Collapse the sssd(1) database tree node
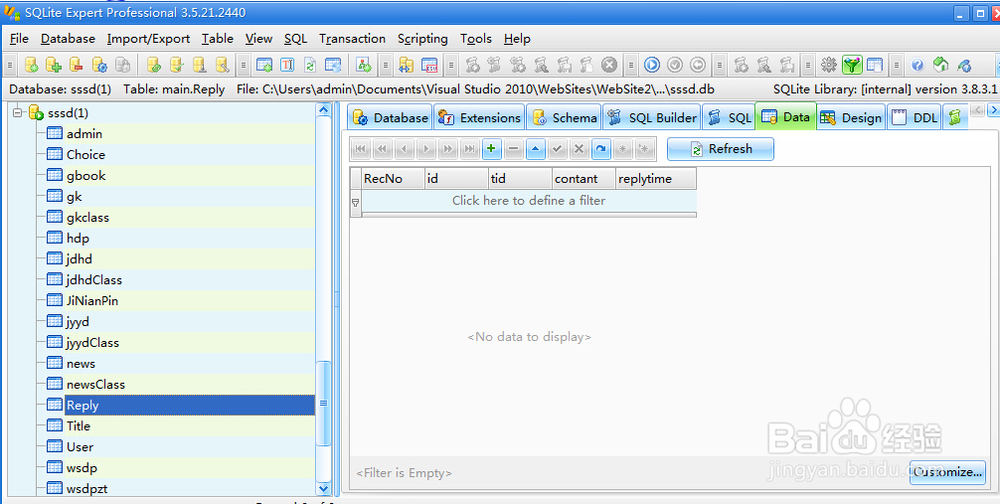The width and height of the screenshot is (1000, 504). 17,113
